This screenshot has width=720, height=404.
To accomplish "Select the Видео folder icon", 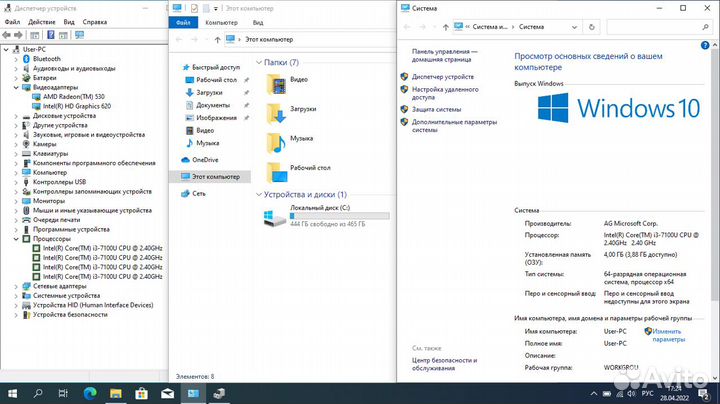I will tap(276, 84).
